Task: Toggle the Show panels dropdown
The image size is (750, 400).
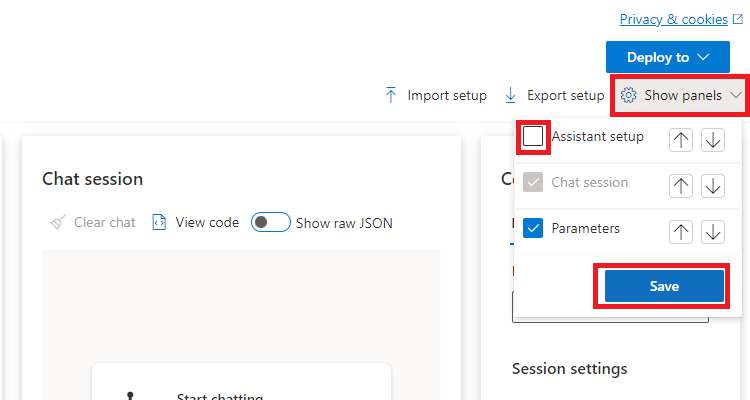Action: [681, 95]
